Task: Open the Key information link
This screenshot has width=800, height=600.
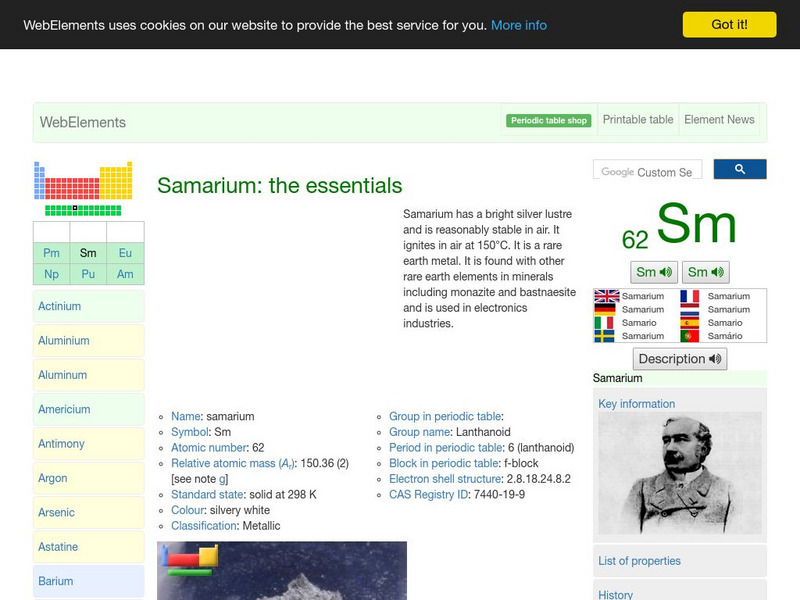Action: (x=638, y=403)
